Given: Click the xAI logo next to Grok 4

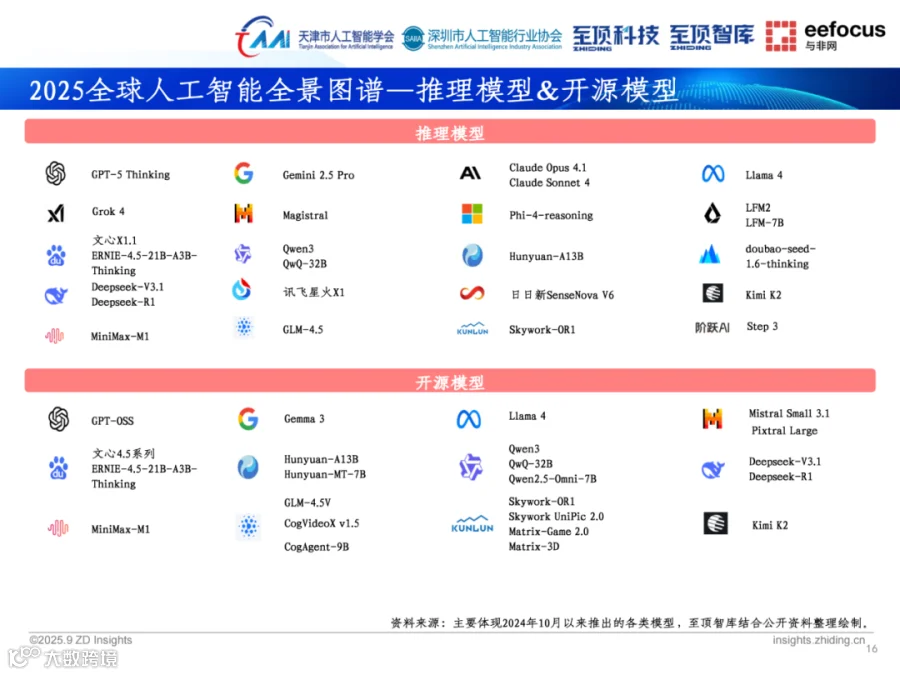Looking at the screenshot, I should tap(56, 214).
